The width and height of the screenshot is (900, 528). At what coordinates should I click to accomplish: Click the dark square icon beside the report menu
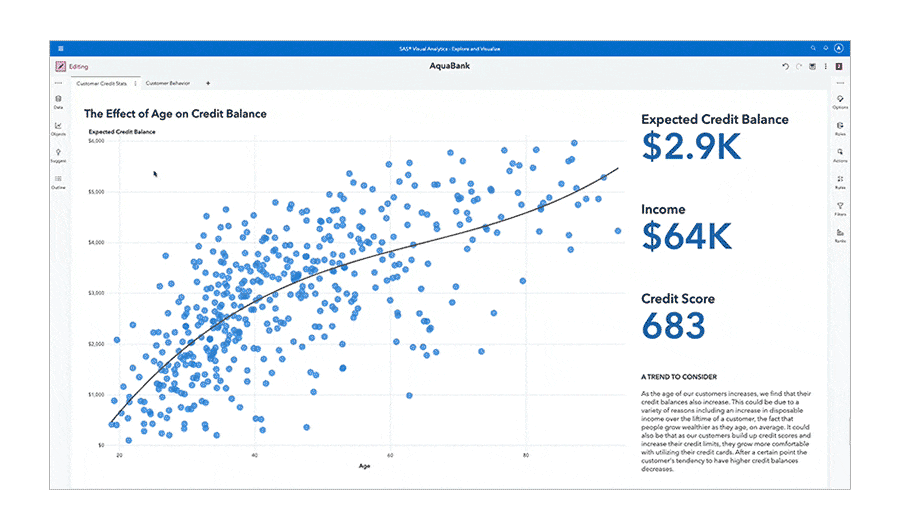click(839, 67)
